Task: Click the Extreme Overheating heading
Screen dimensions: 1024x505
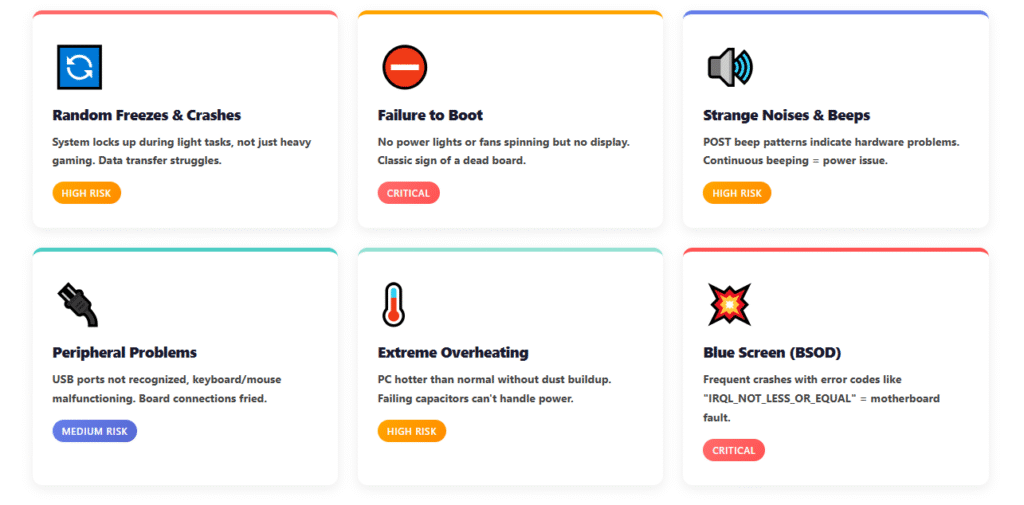Action: [x=453, y=352]
